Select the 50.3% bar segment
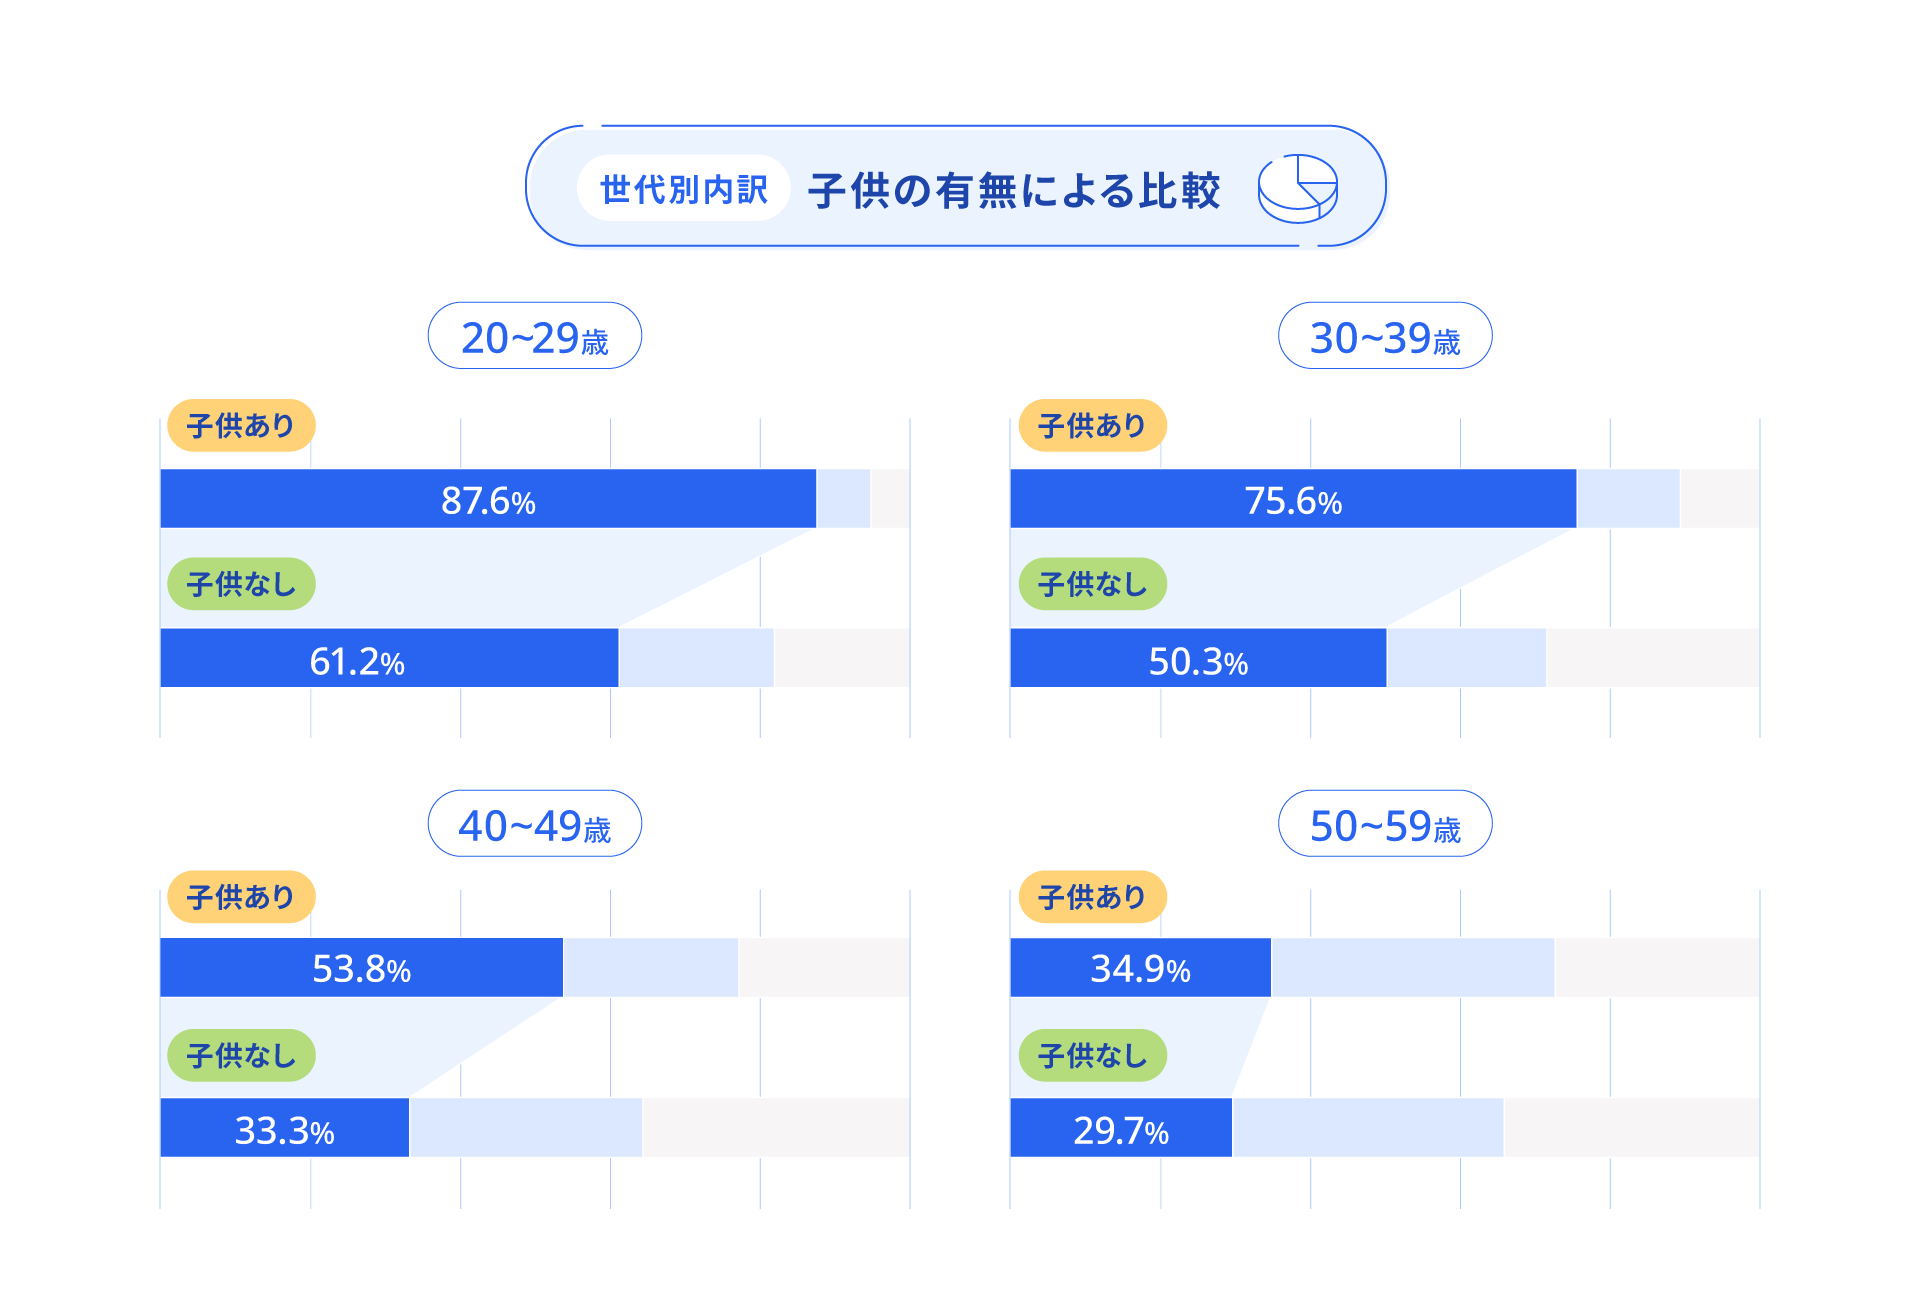 [x=1198, y=659]
